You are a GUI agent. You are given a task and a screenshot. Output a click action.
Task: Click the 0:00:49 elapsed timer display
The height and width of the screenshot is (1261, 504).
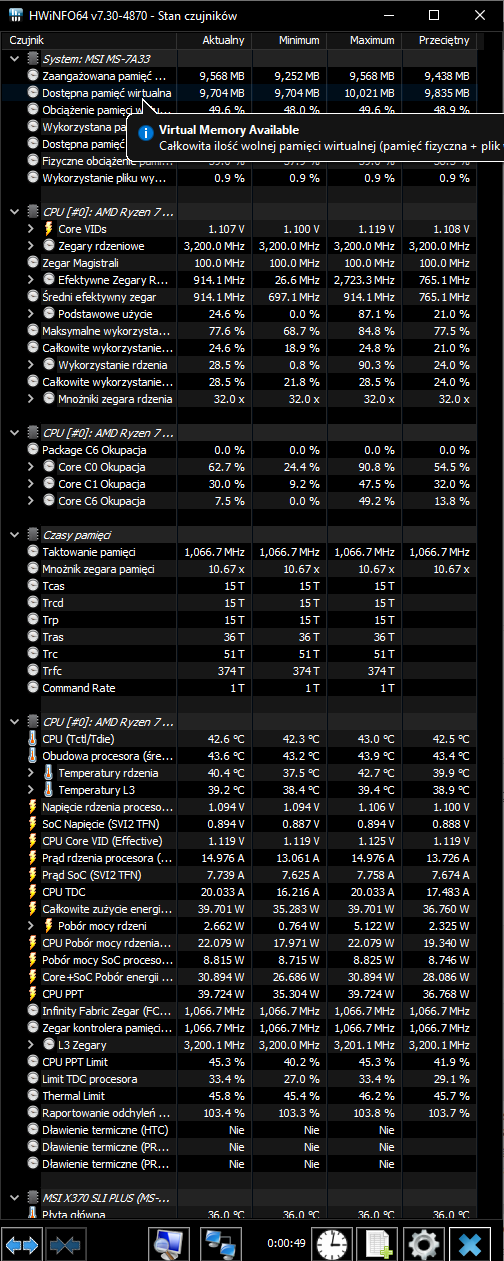coord(285,1244)
